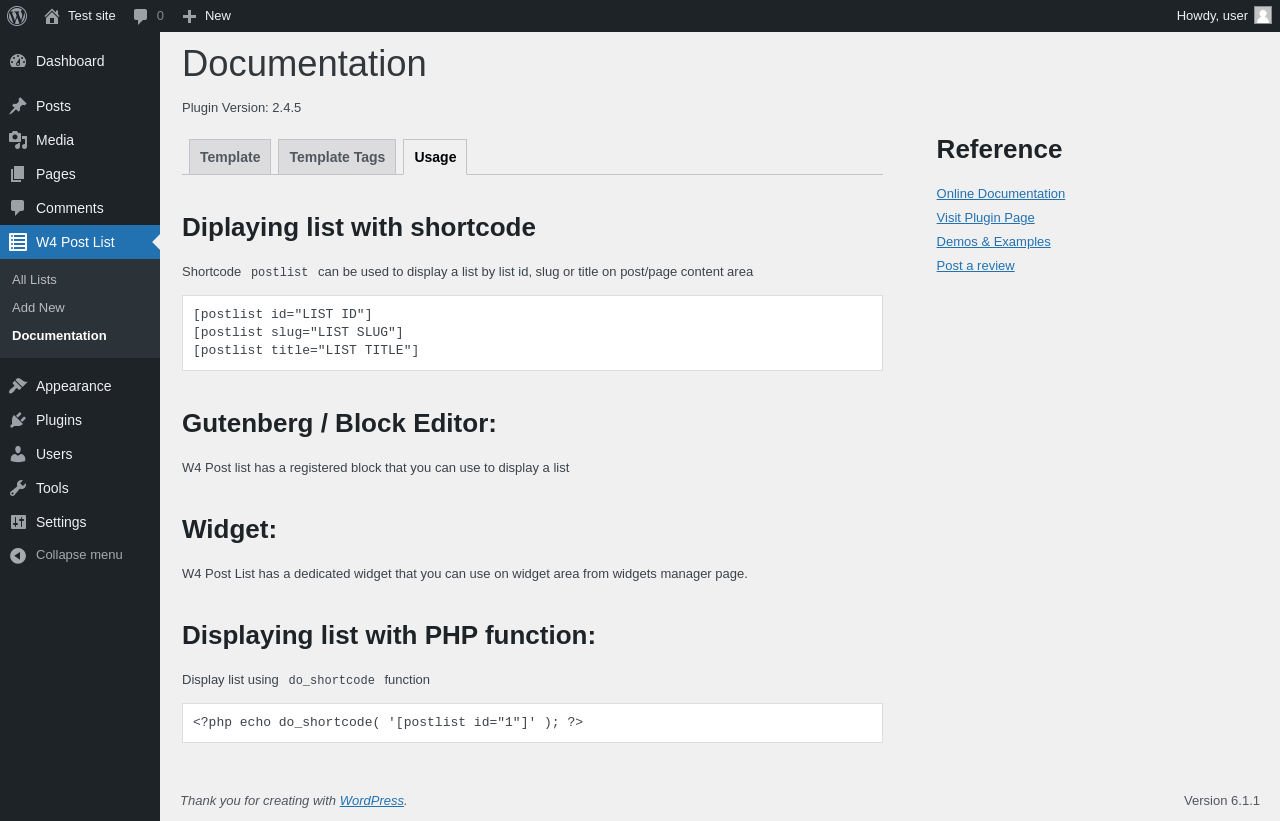Open Media library icon
This screenshot has width=1280, height=821.
(18, 140)
